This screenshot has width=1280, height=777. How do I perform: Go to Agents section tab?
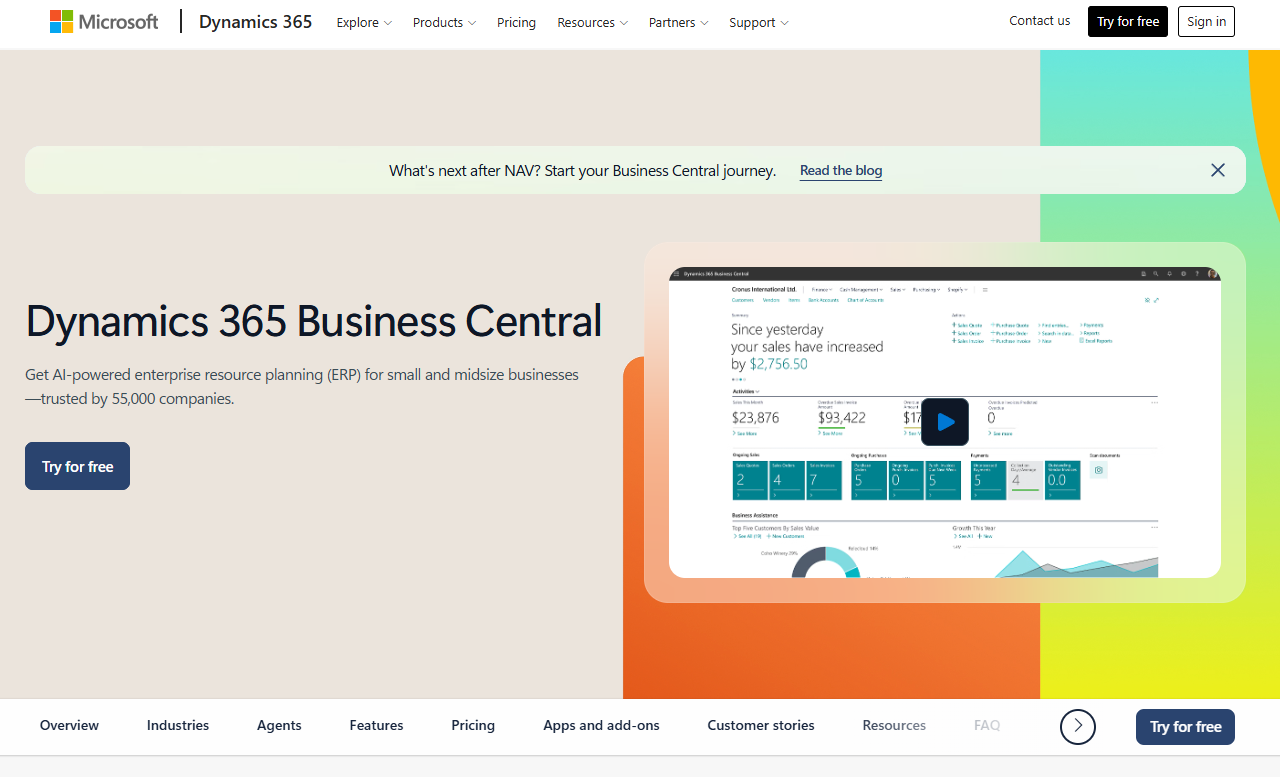coord(279,726)
